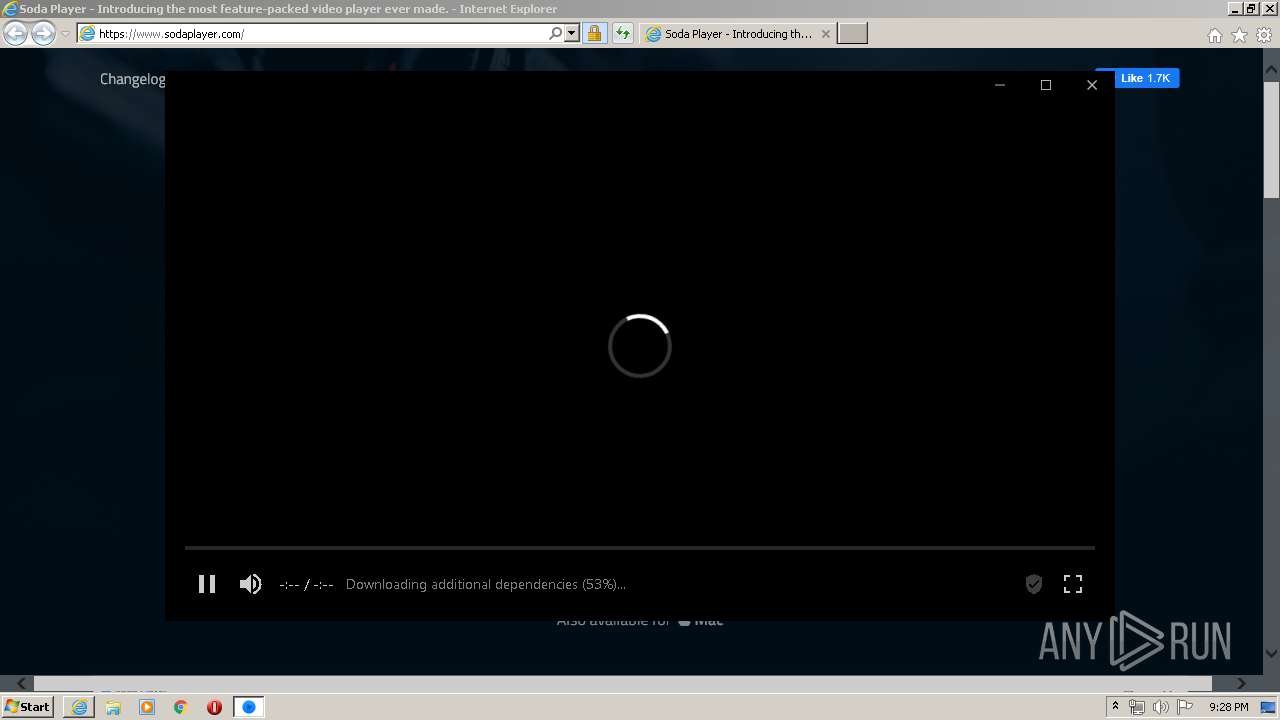Click the 9:28 PM taskbar clock
This screenshot has height=720, width=1280.
[1228, 707]
